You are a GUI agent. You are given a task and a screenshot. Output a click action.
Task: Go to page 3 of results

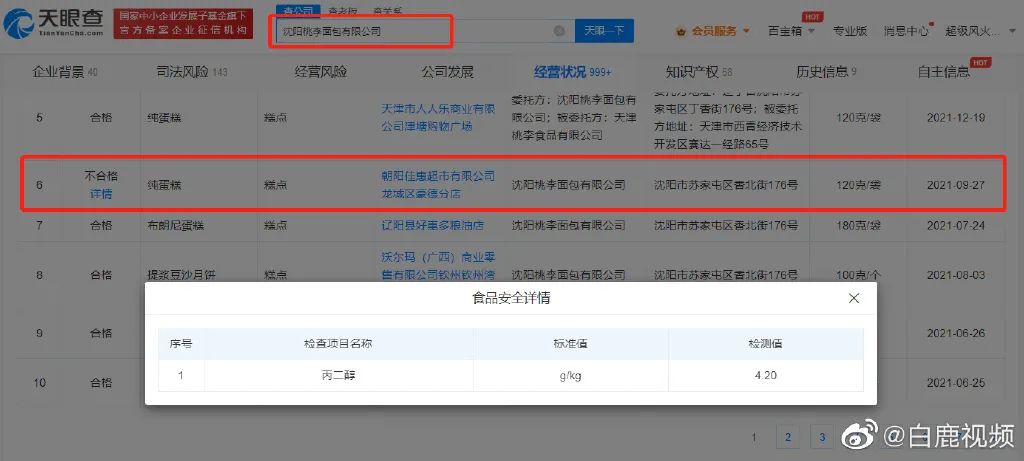tap(822, 437)
